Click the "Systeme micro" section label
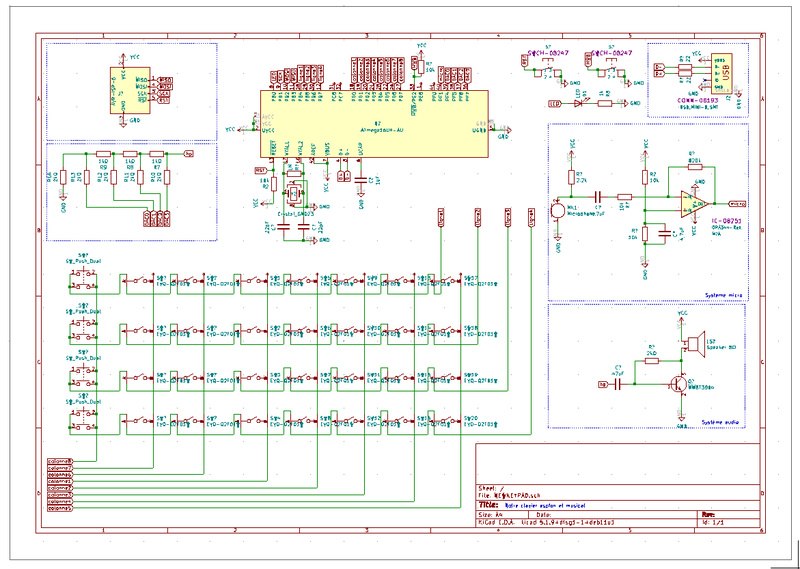Image resolution: width=800 pixels, height=569 pixels. (722, 296)
